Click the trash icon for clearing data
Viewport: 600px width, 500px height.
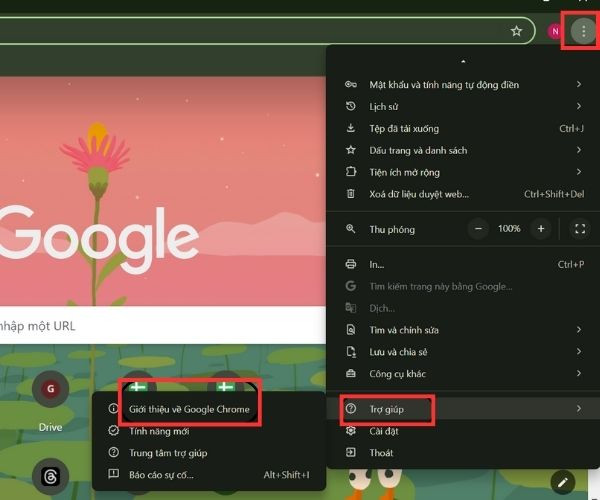point(351,194)
